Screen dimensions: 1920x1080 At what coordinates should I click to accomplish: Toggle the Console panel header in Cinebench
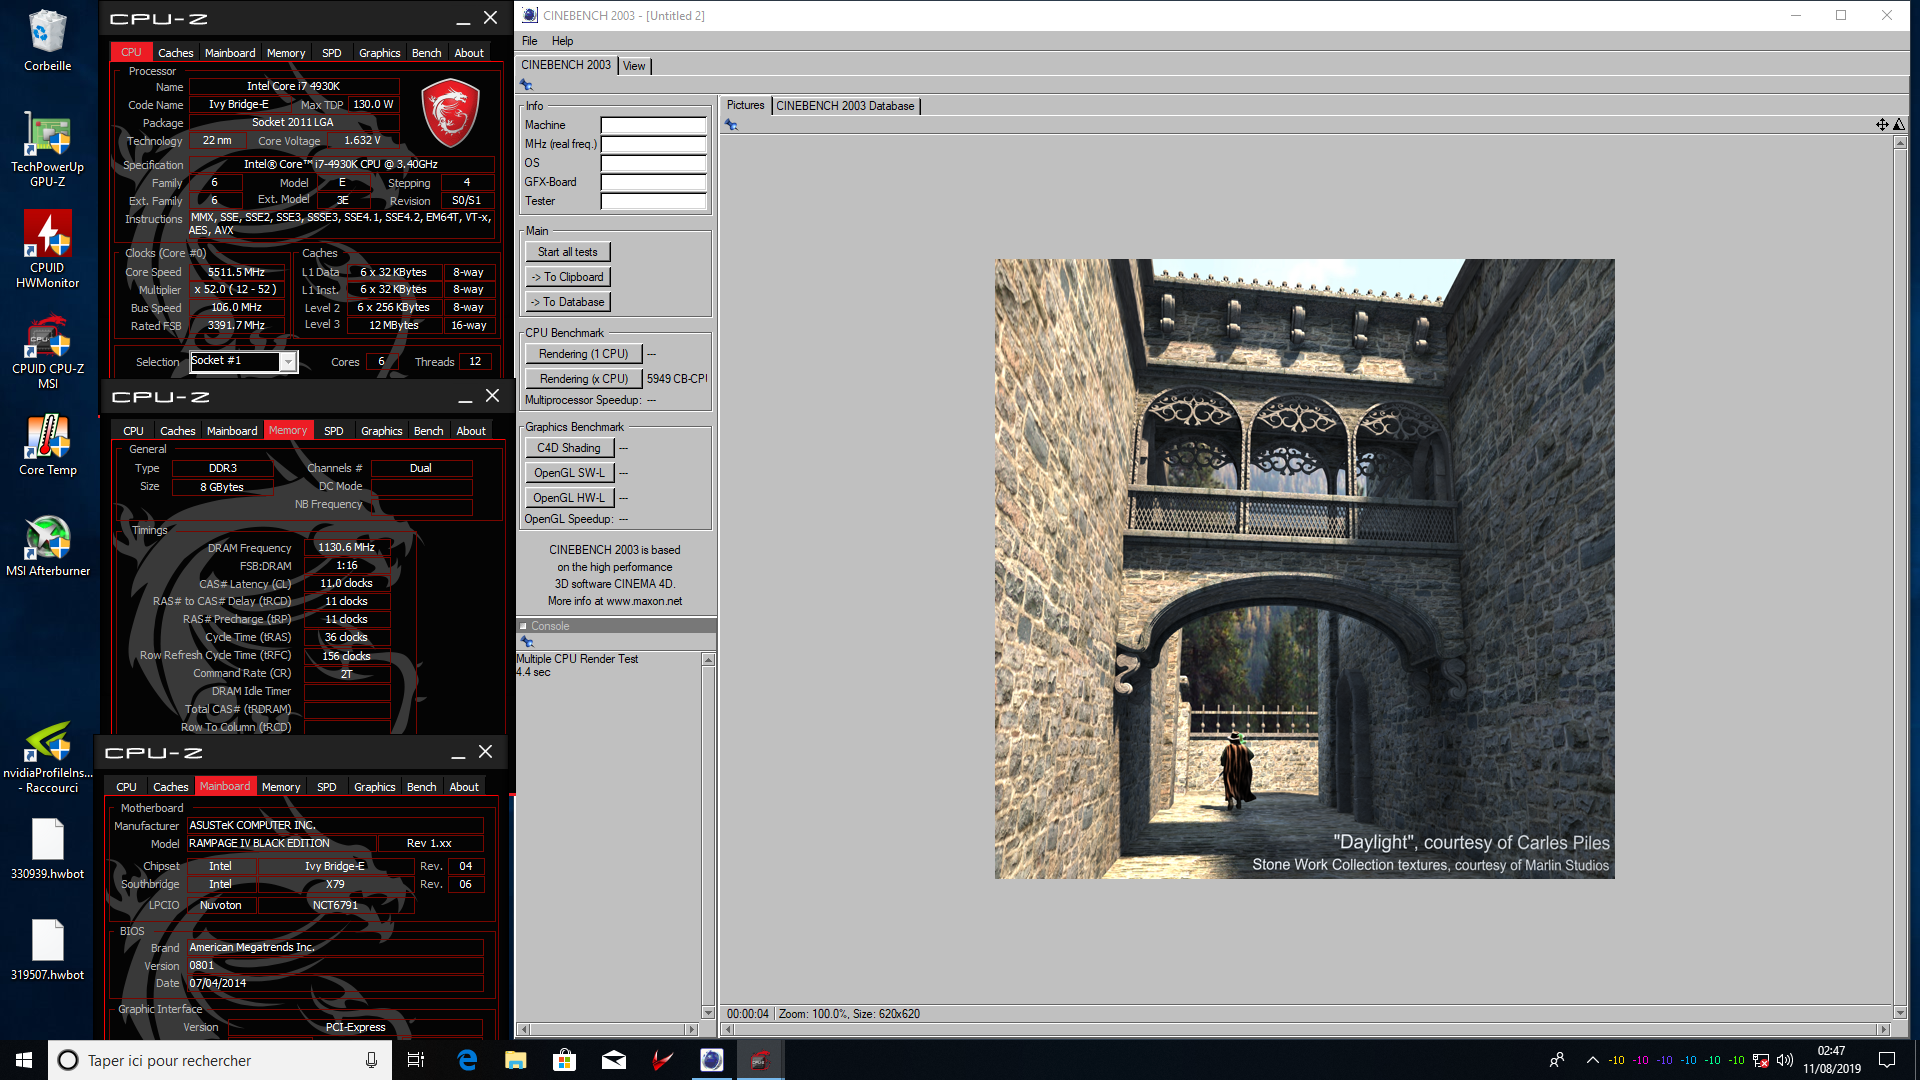pos(616,626)
